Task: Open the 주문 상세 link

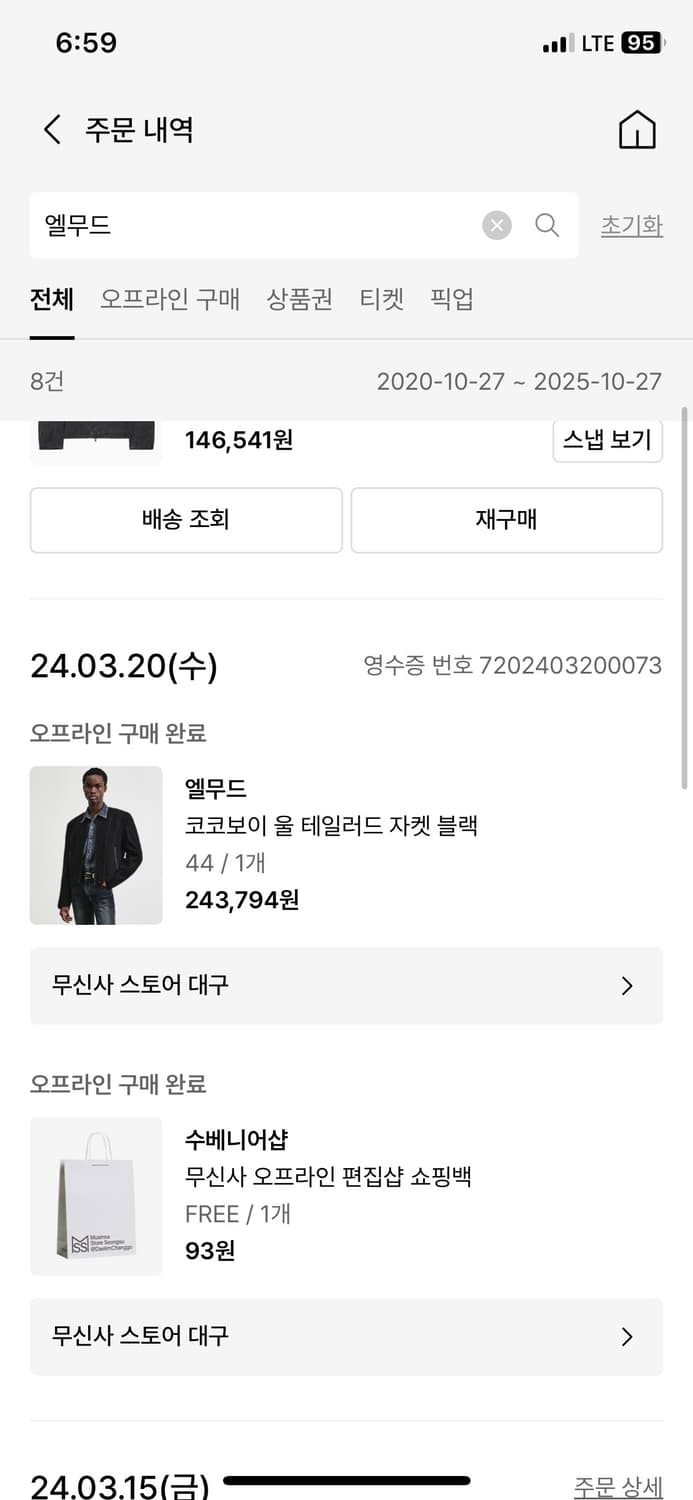Action: coord(617,1486)
